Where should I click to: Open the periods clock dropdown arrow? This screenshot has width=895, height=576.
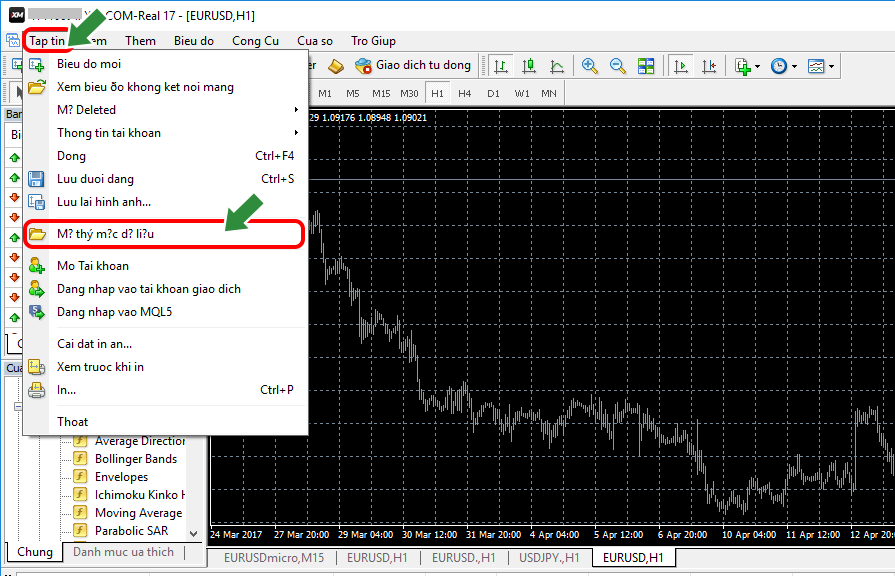coord(794,66)
